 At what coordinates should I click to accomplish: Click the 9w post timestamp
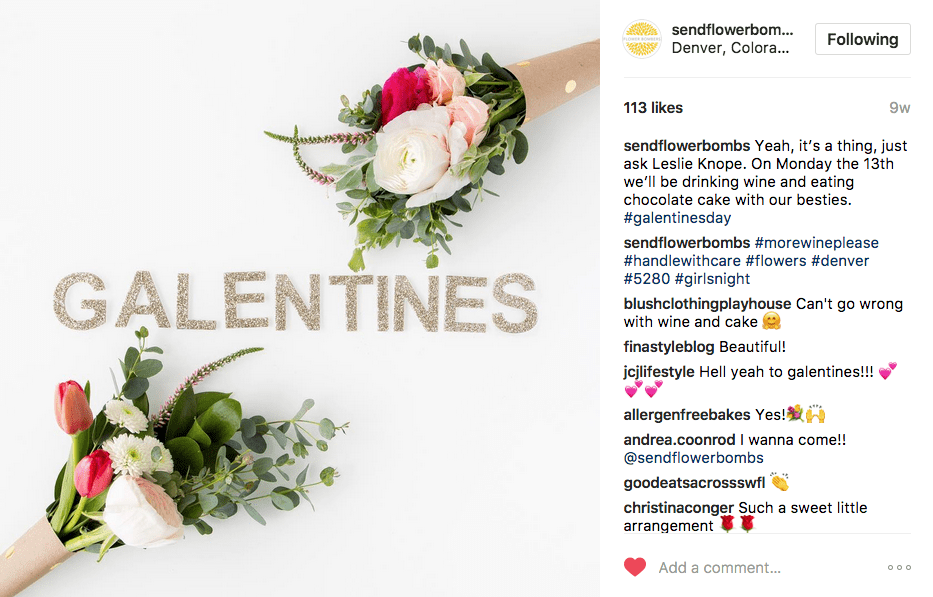pos(899,108)
